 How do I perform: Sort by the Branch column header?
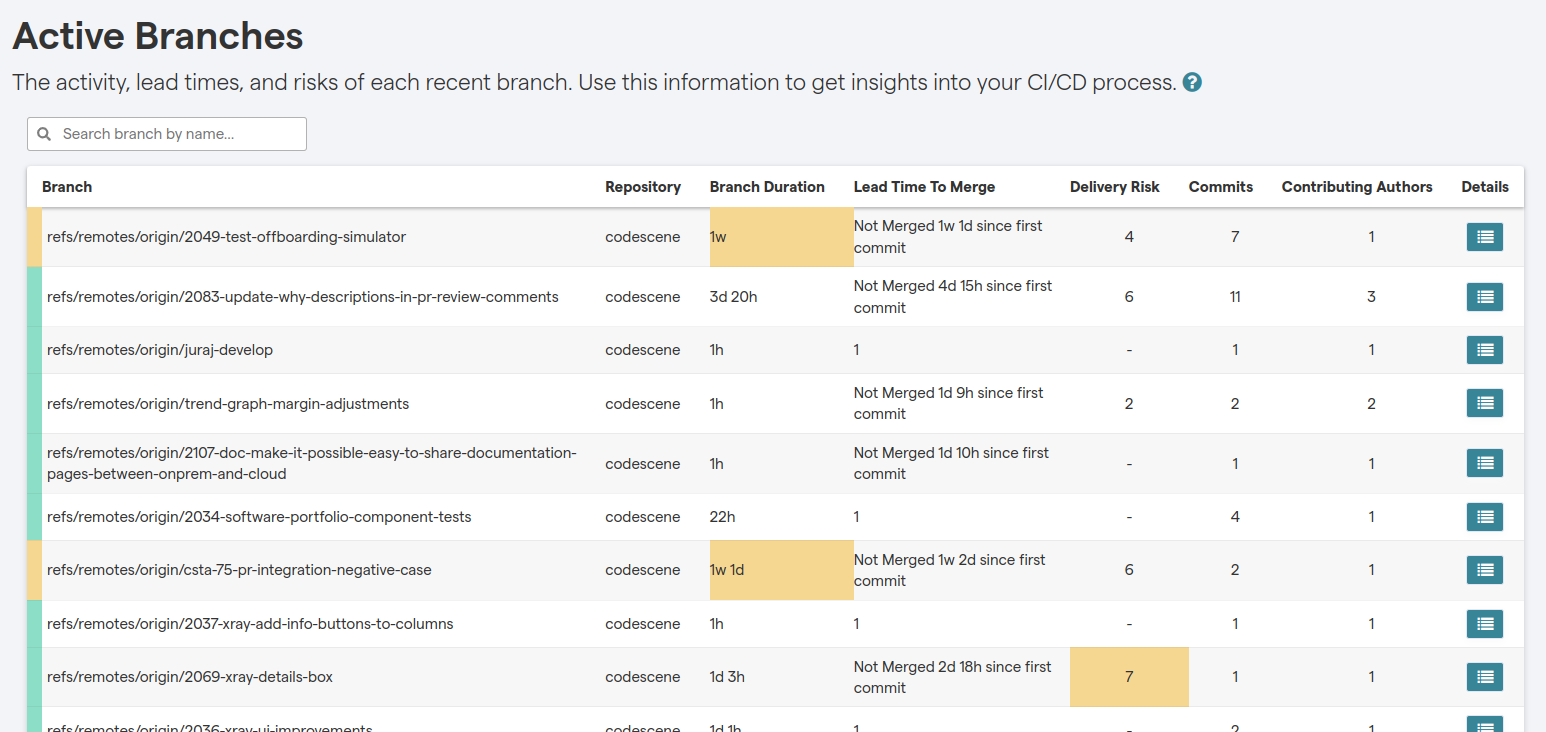tap(66, 187)
